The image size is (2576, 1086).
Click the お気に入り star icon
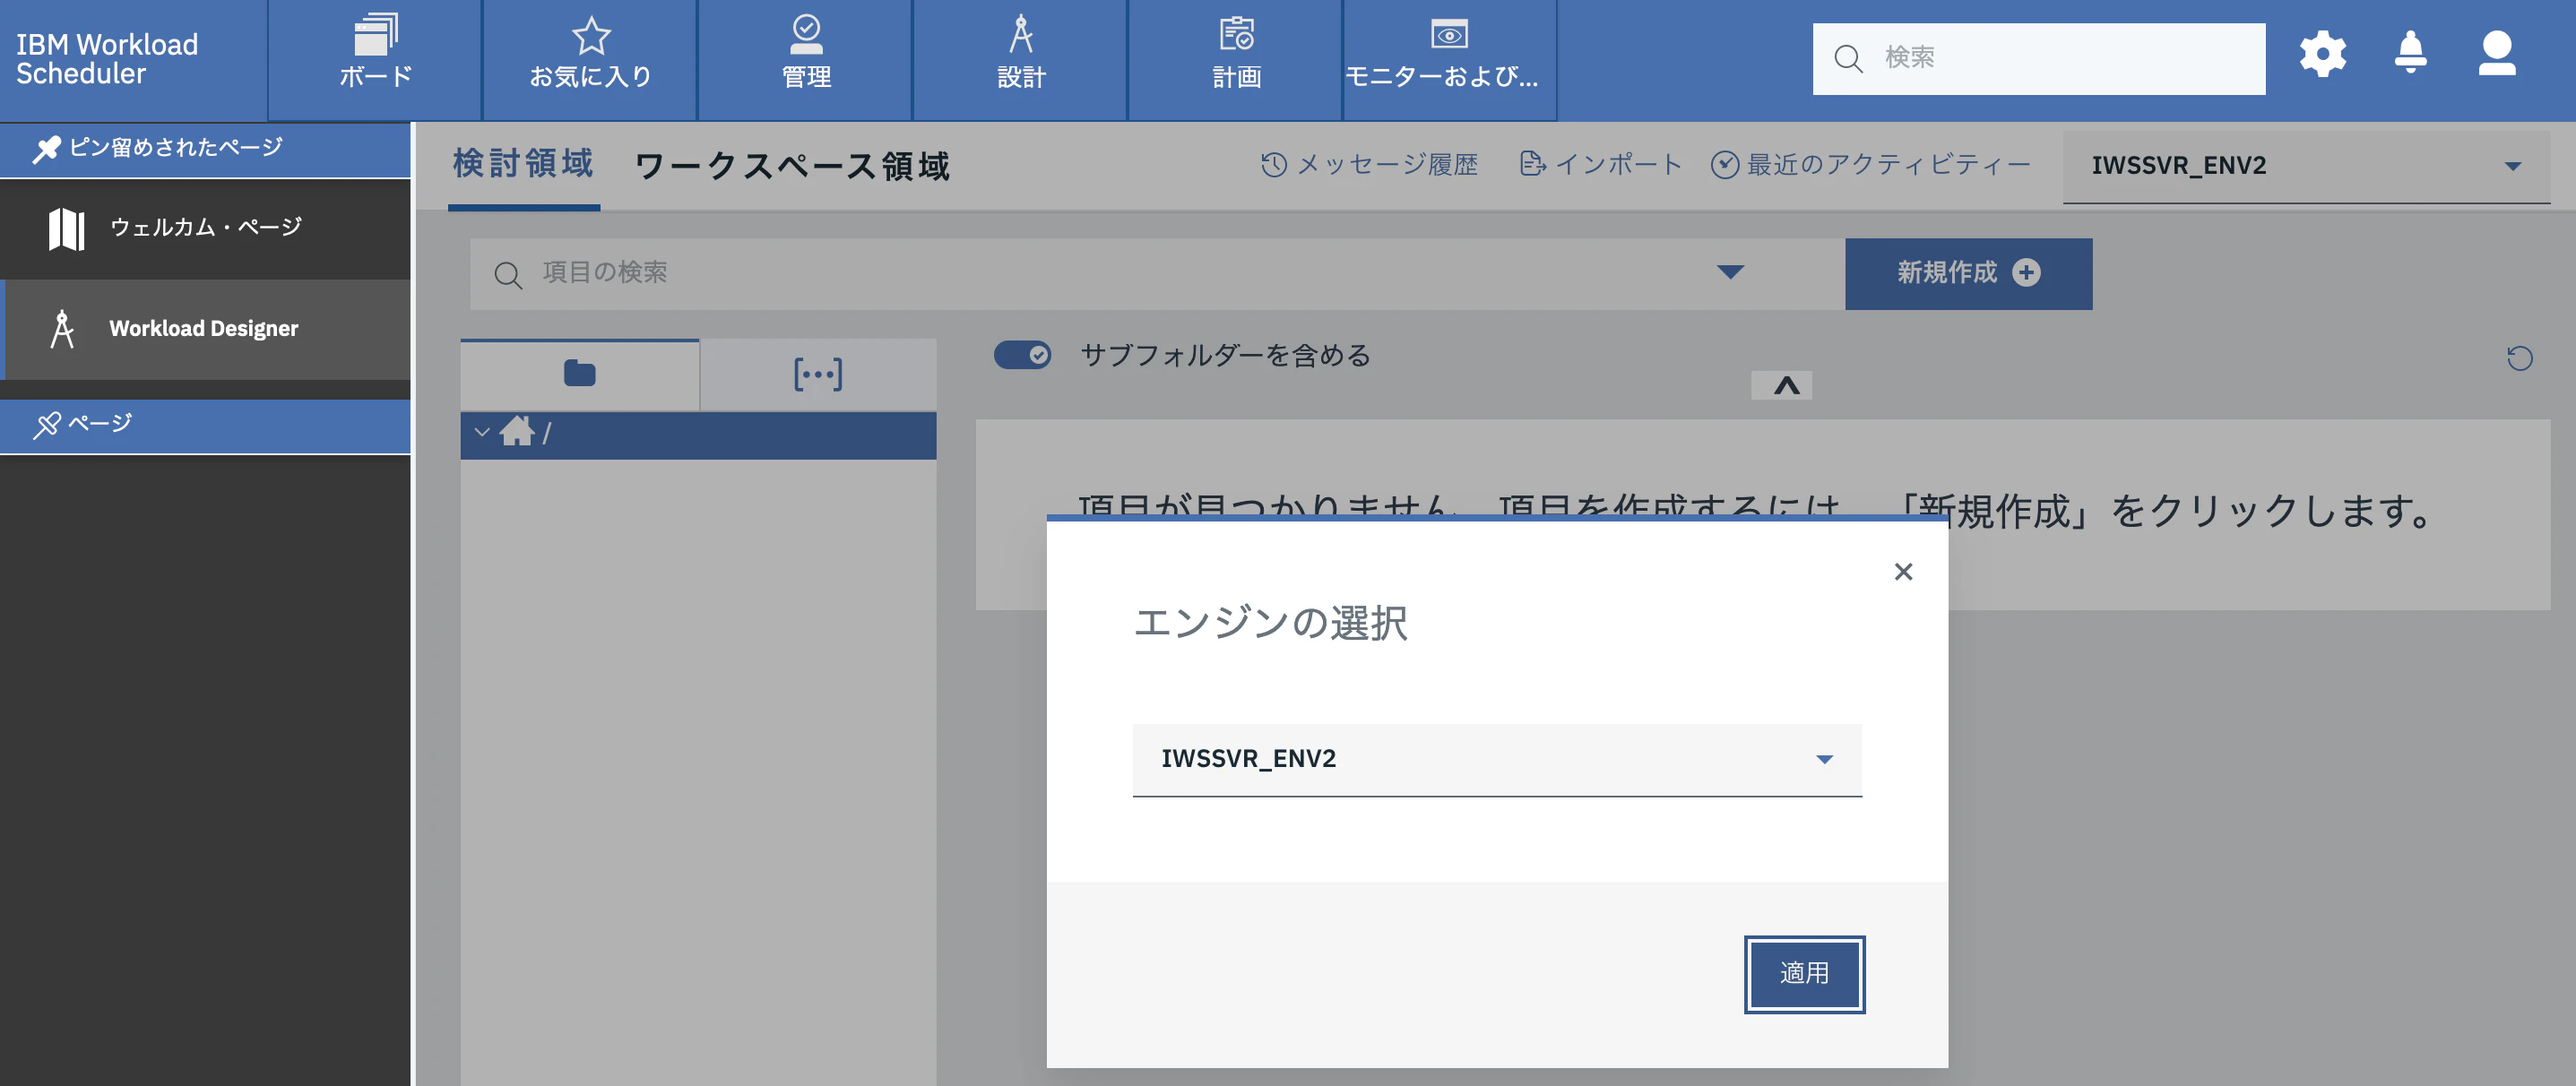click(590, 36)
